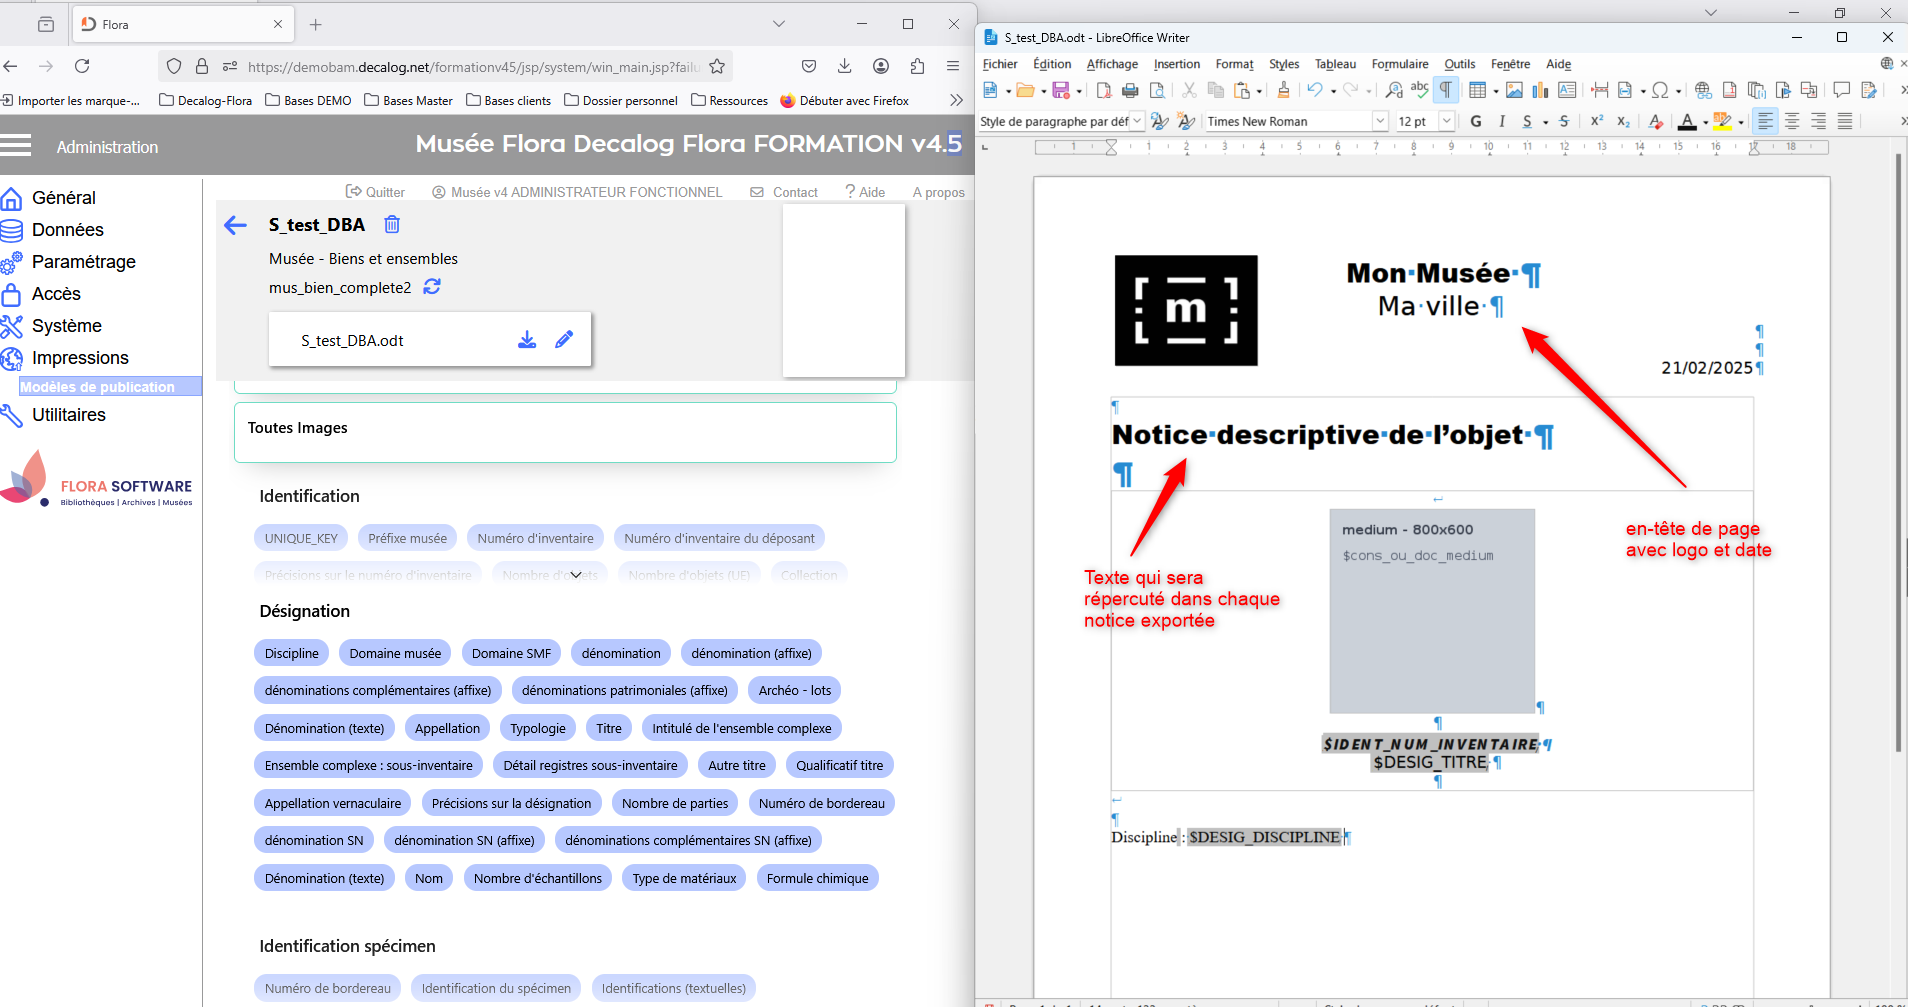Open Modèles de publication in sidebar

[x=98, y=387]
